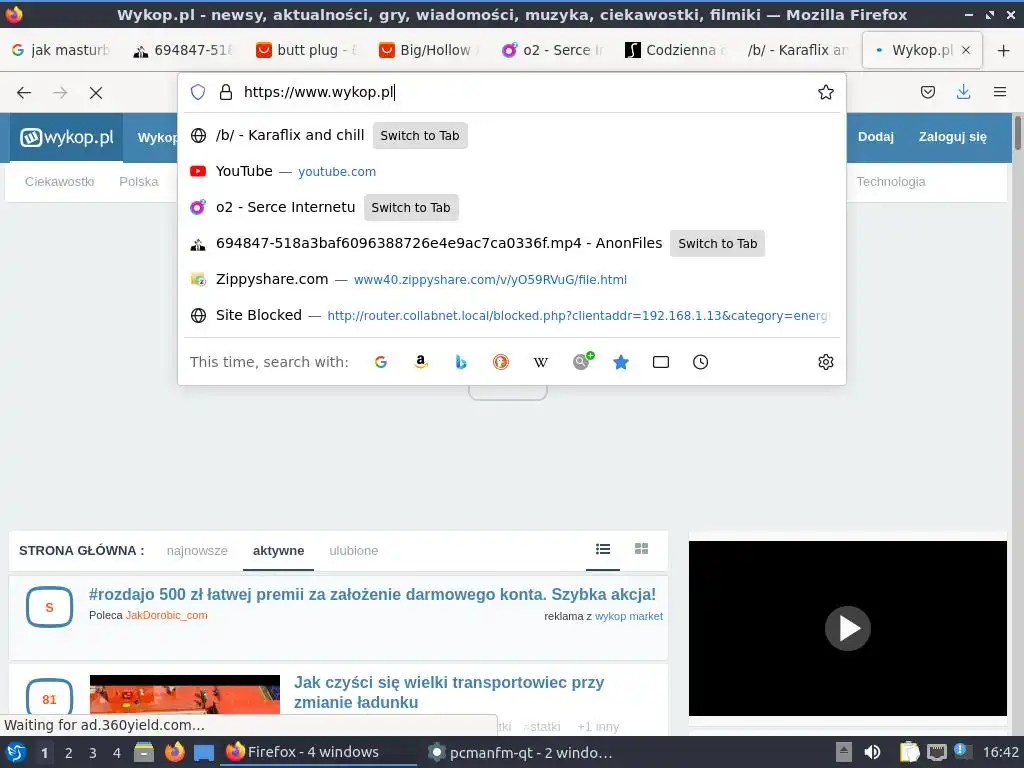Viewport: 1024px width, 768px height.
Task: Select the Zippyshare.com suggestion
Action: click(x=511, y=279)
